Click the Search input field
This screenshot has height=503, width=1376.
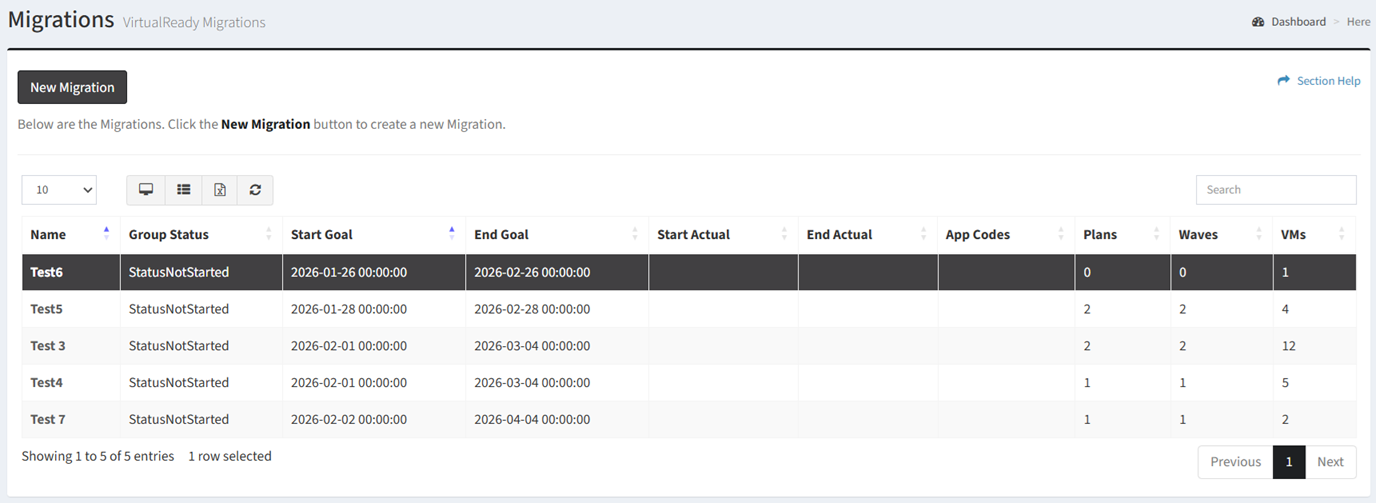1275,190
